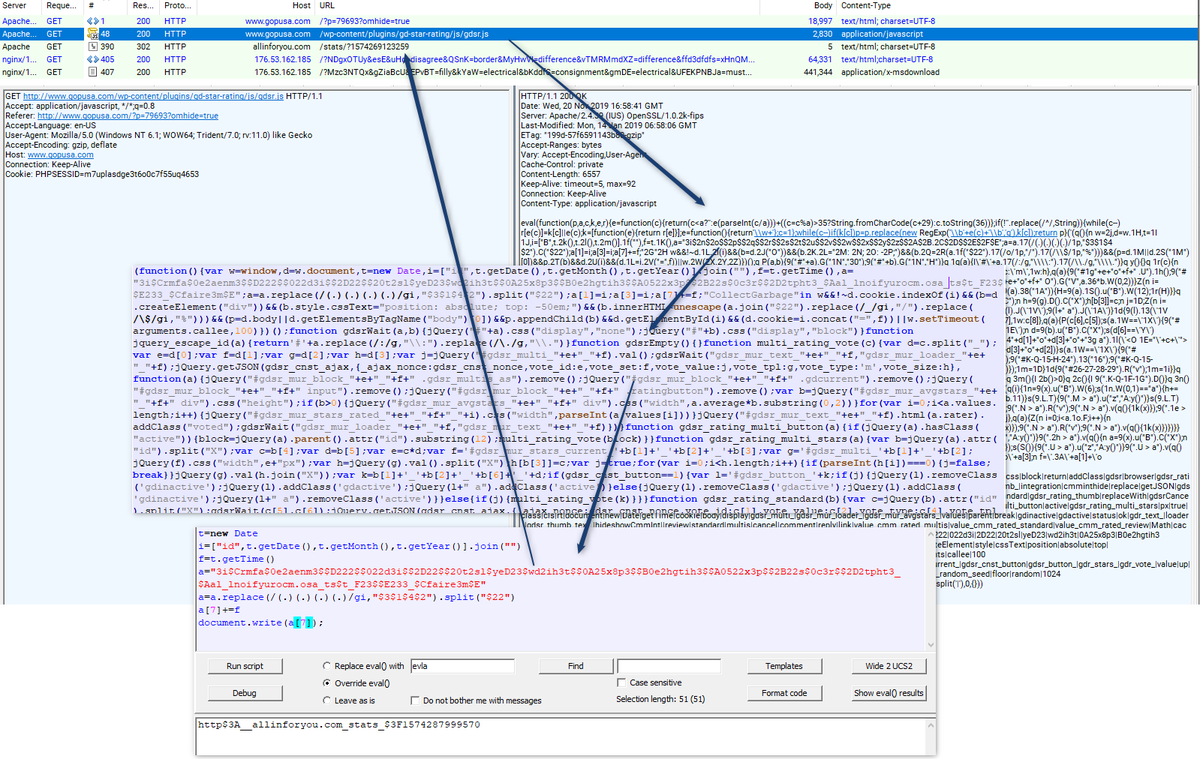Image resolution: width=1200 pixels, height=759 pixels.
Task: Sort sessions by Result column header
Action: tap(143, 5)
